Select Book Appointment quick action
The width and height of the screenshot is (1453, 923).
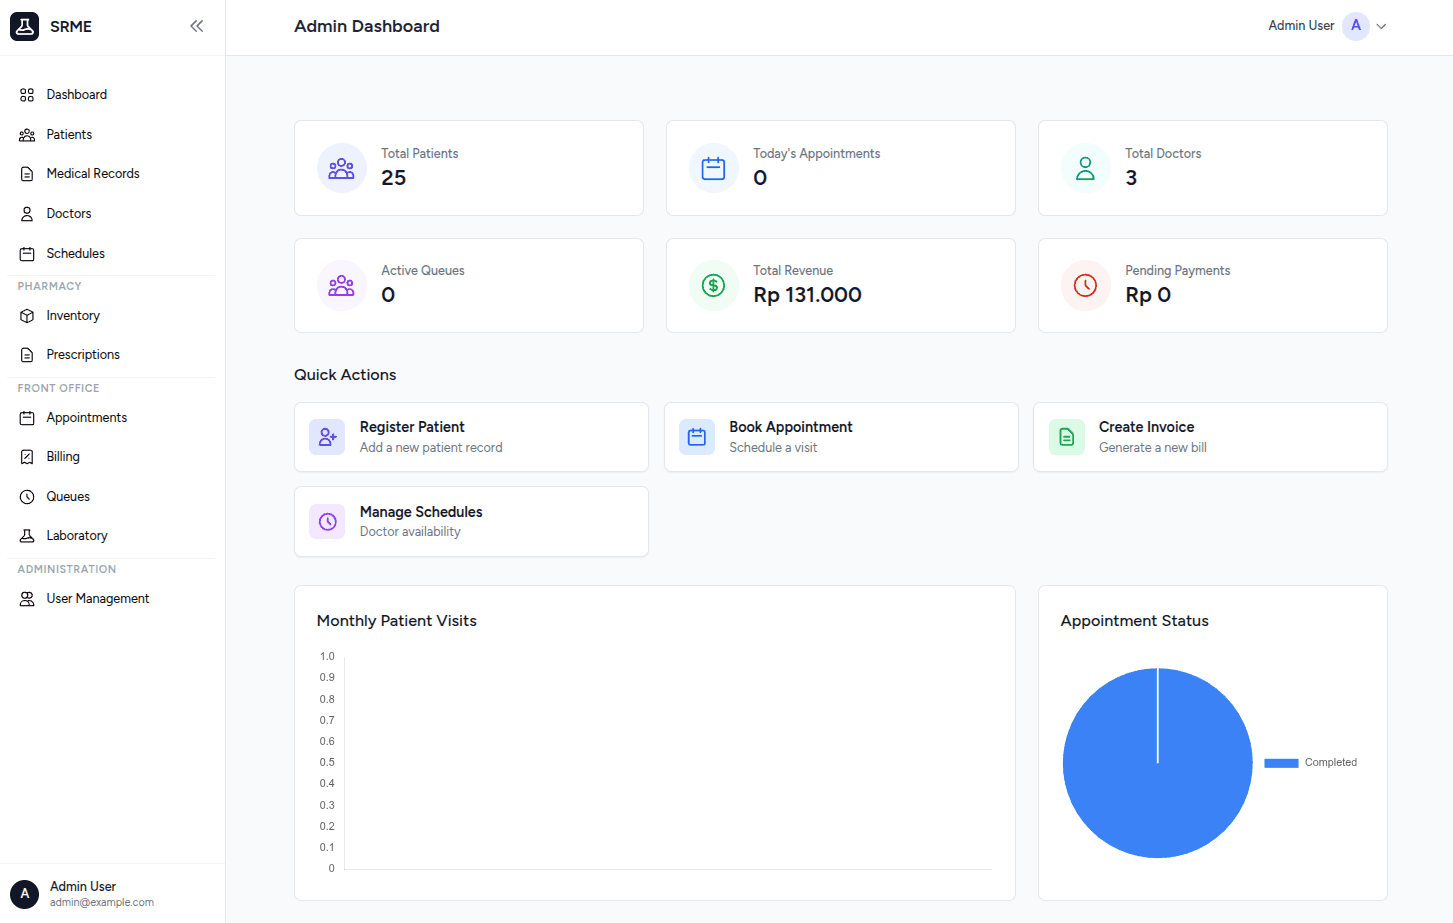(841, 437)
